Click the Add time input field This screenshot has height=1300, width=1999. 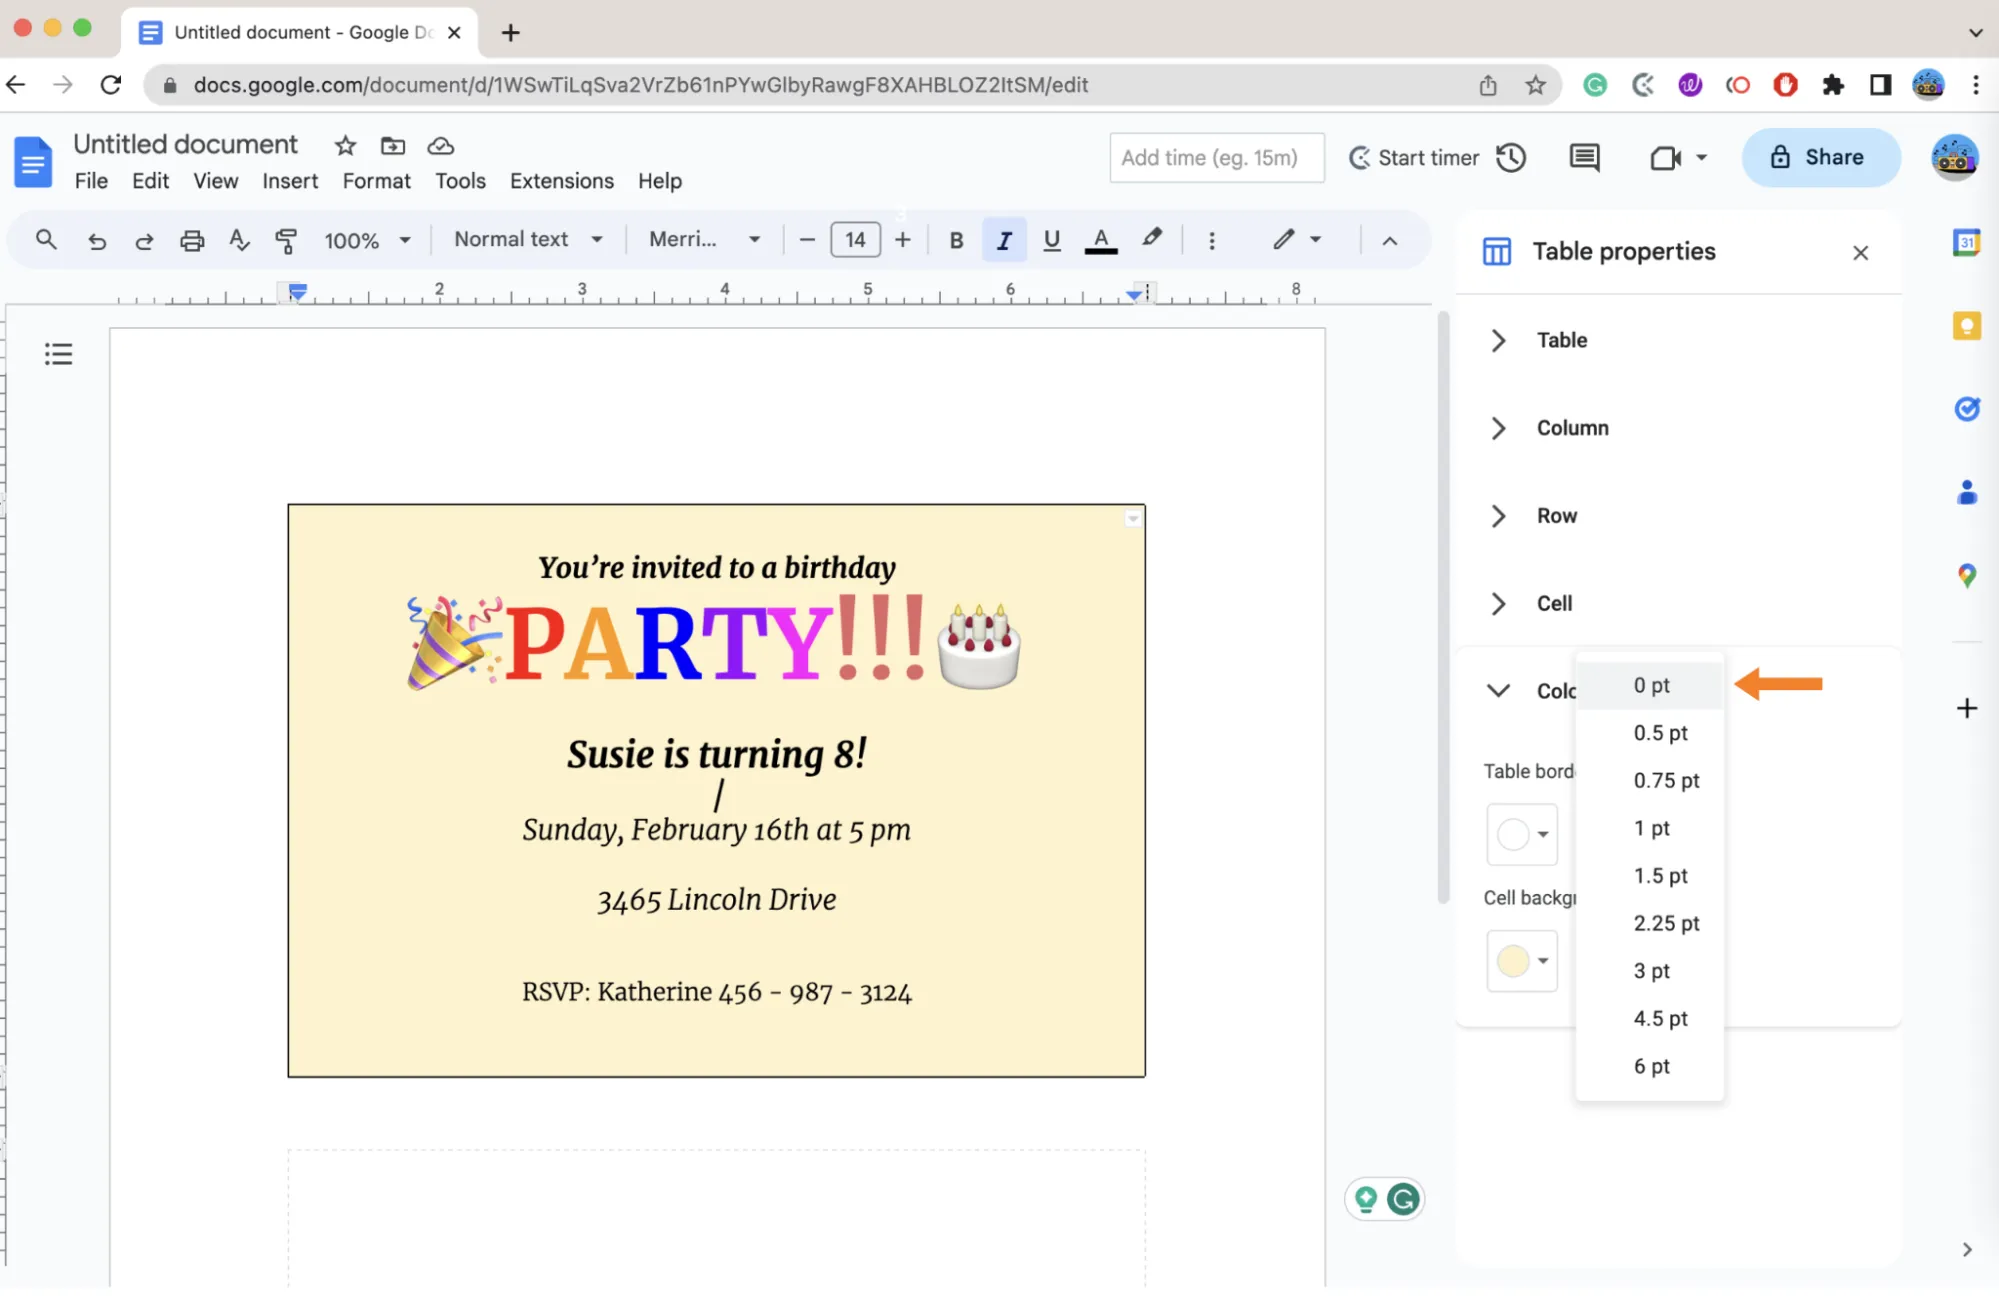pyautogui.click(x=1217, y=158)
